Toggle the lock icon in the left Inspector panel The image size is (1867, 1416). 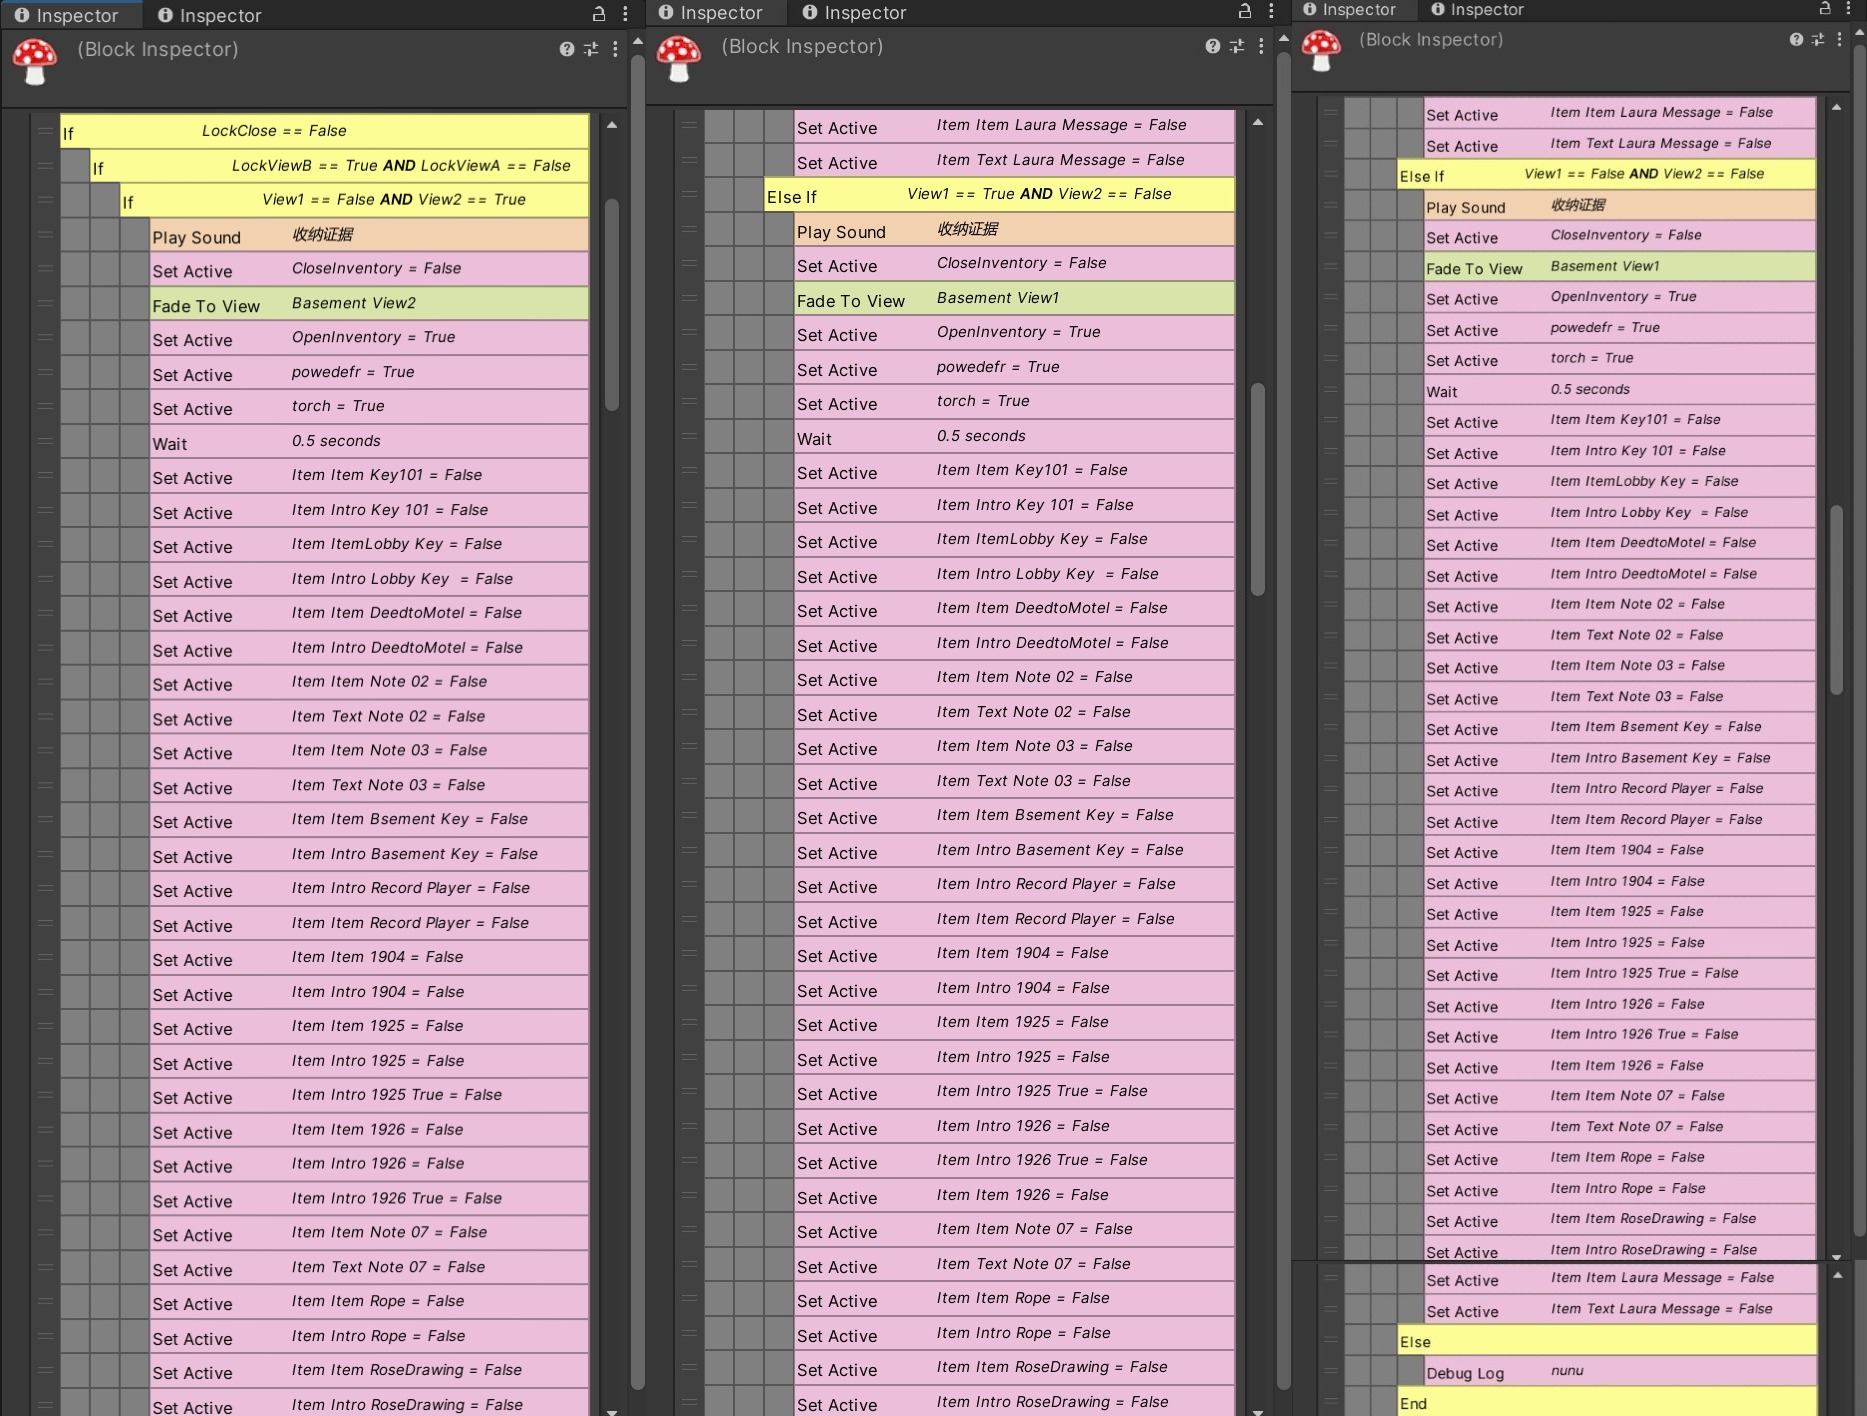(x=599, y=14)
